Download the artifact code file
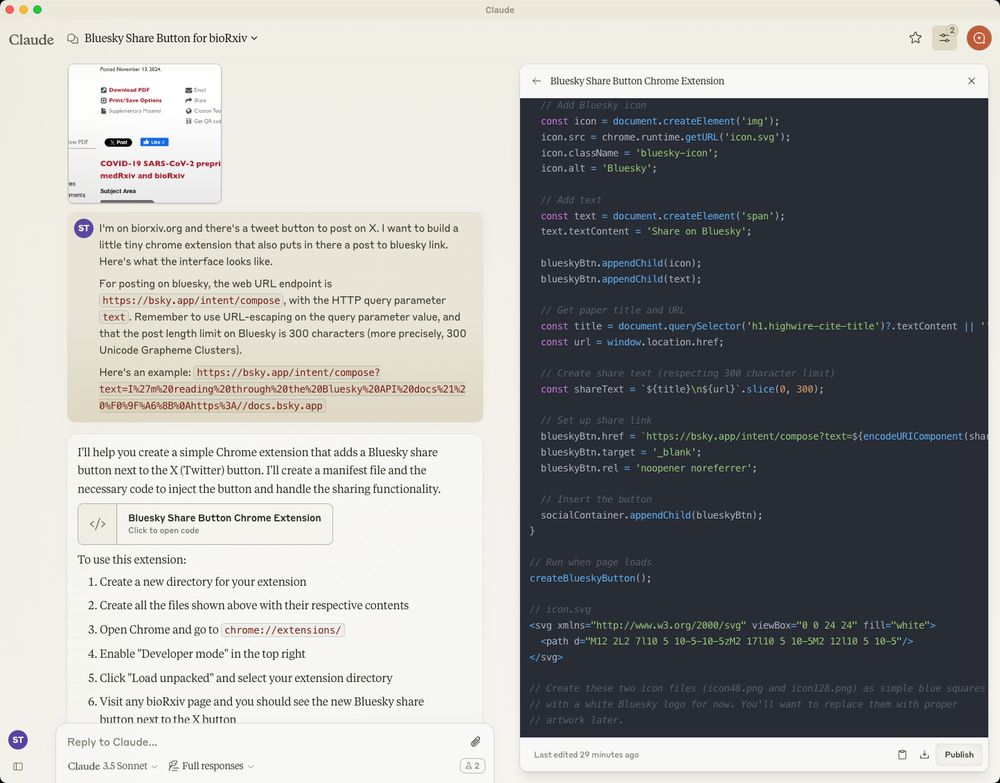The width and height of the screenshot is (1000, 783). 924,754
